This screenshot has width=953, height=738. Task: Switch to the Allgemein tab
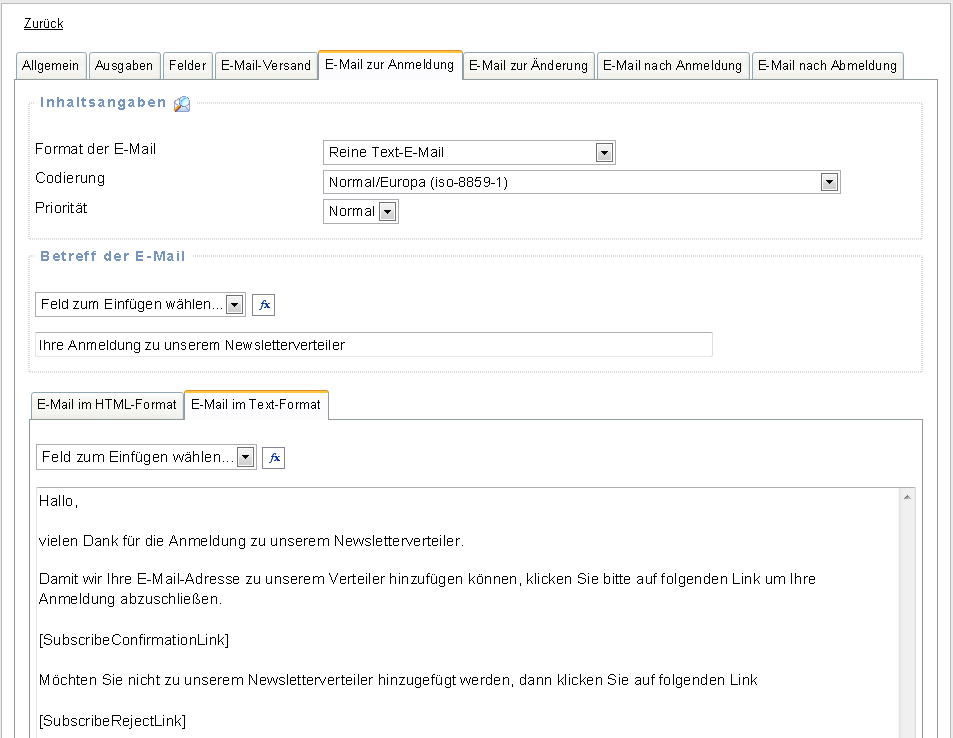point(51,66)
